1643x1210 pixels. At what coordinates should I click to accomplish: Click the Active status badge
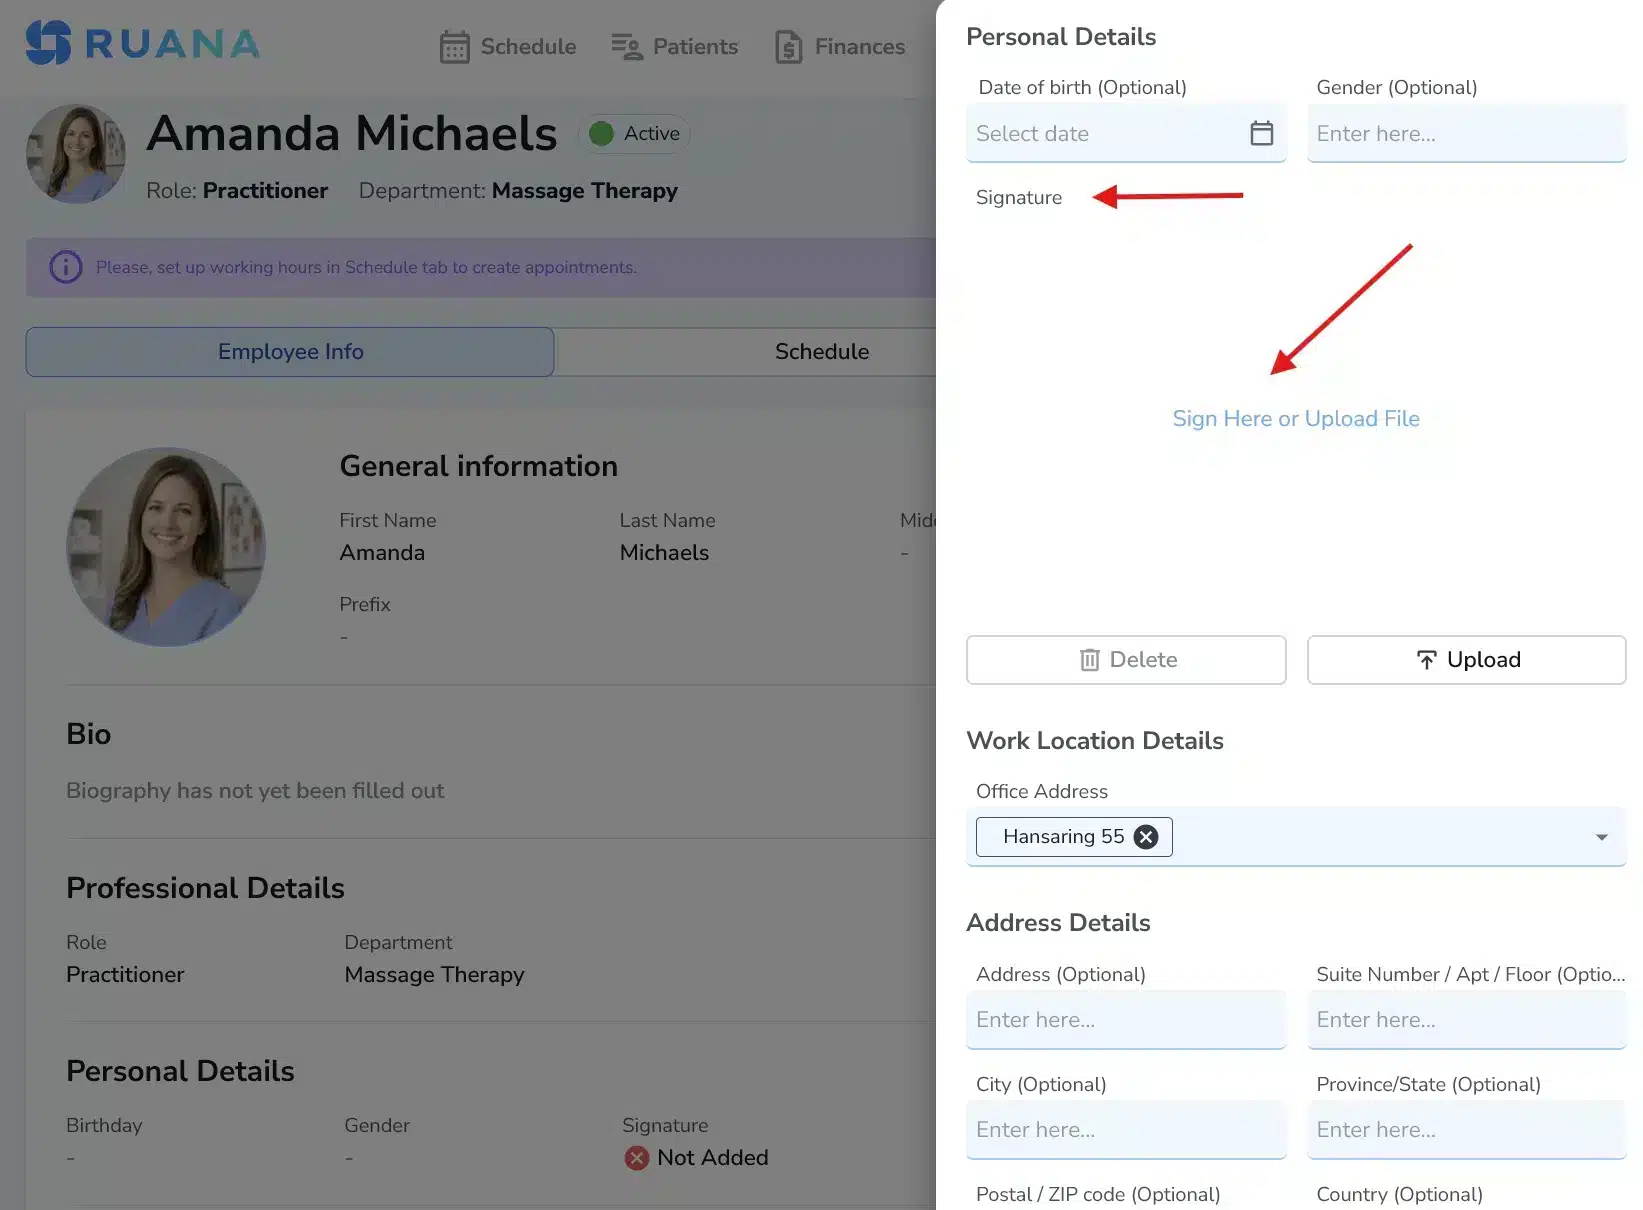[x=634, y=133]
